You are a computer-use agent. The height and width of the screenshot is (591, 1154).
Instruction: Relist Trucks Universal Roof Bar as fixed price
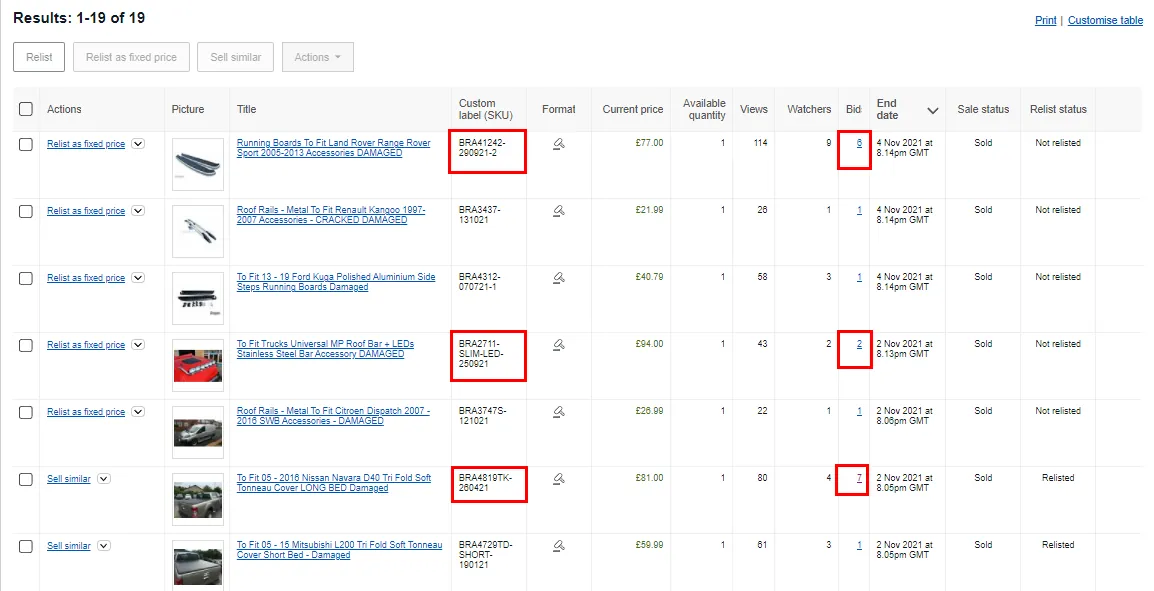(x=86, y=345)
